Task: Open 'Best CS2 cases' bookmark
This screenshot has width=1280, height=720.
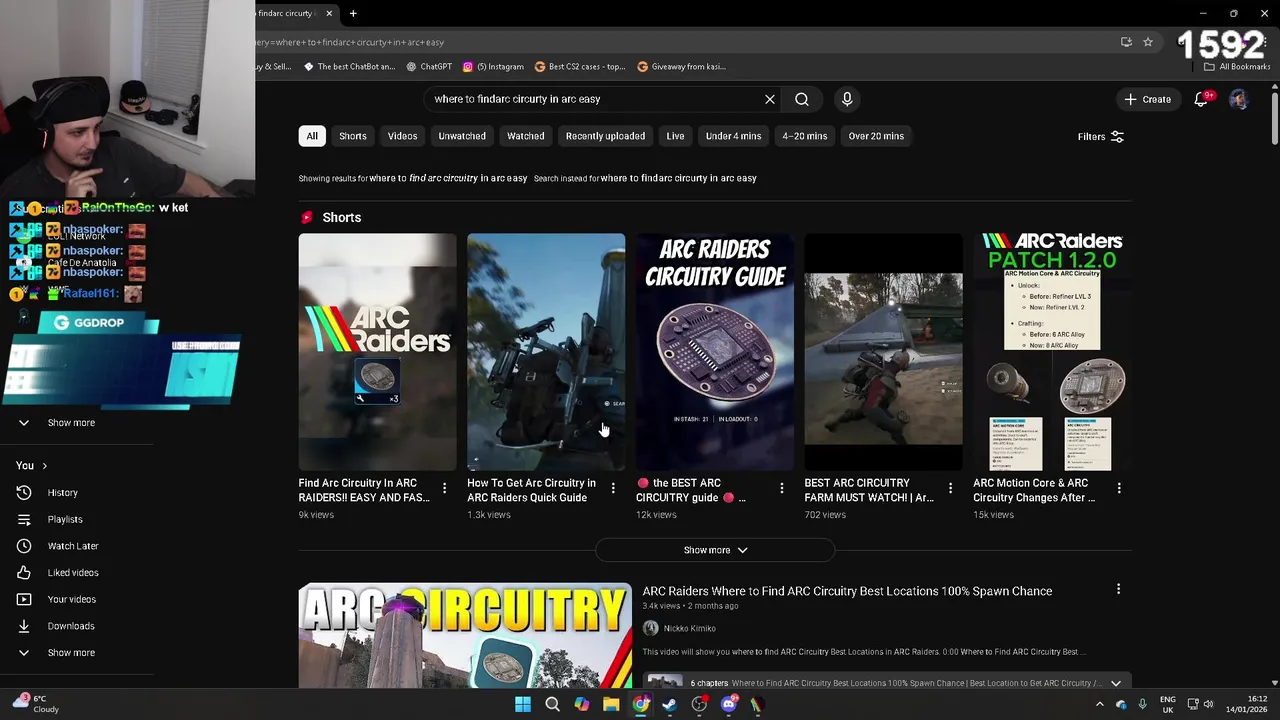Action: point(580,67)
